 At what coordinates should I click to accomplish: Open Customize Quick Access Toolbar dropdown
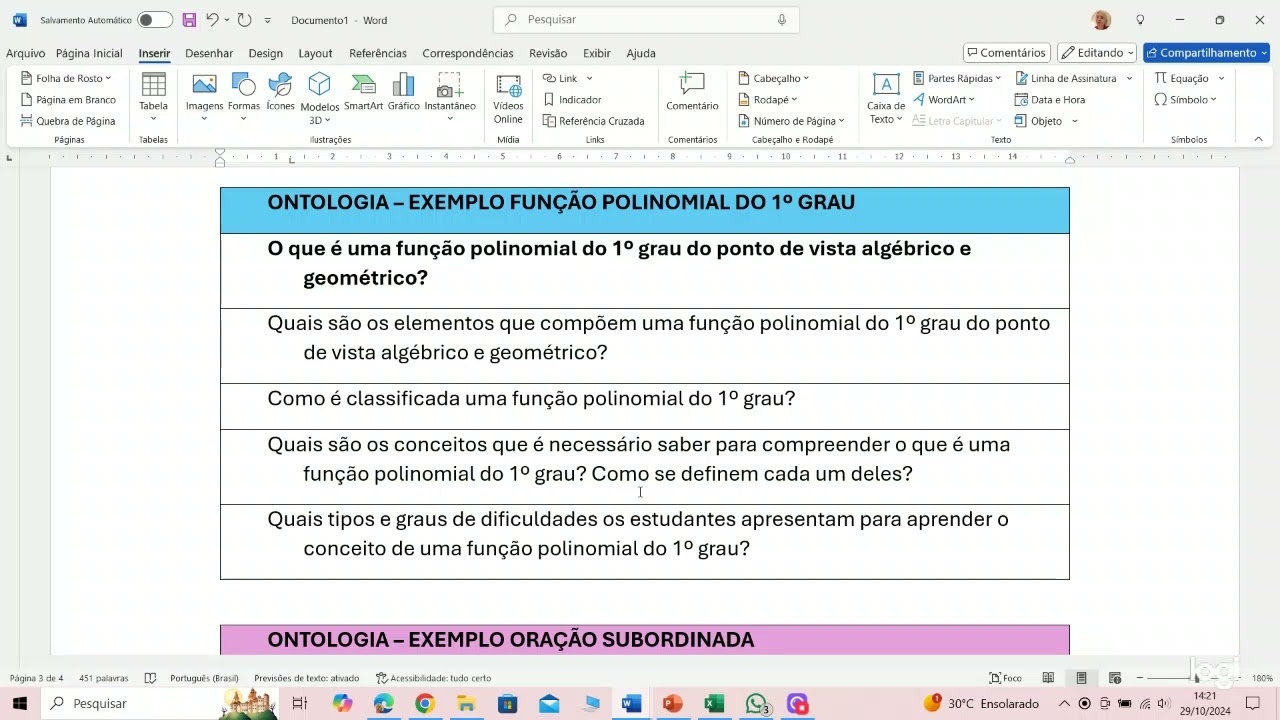click(267, 20)
